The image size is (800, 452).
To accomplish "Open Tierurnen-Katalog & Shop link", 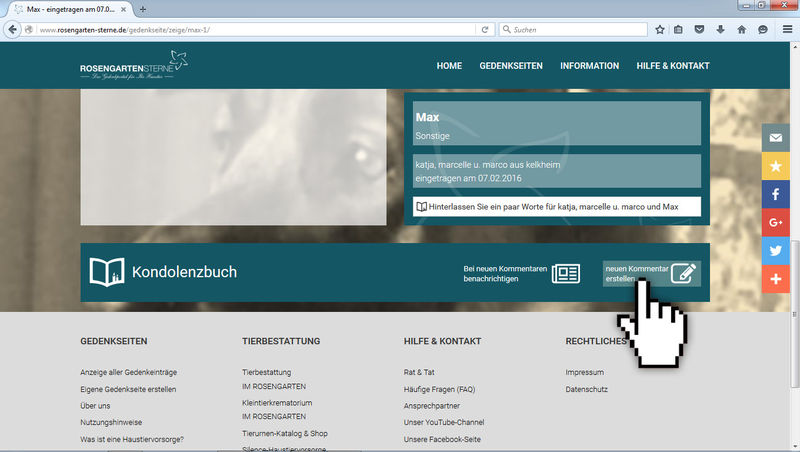I will pyautogui.click(x=285, y=433).
